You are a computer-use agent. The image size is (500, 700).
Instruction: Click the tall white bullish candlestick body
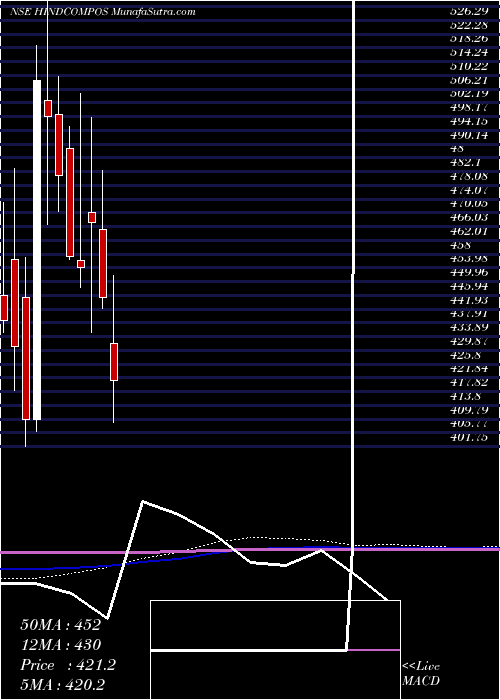37,250
